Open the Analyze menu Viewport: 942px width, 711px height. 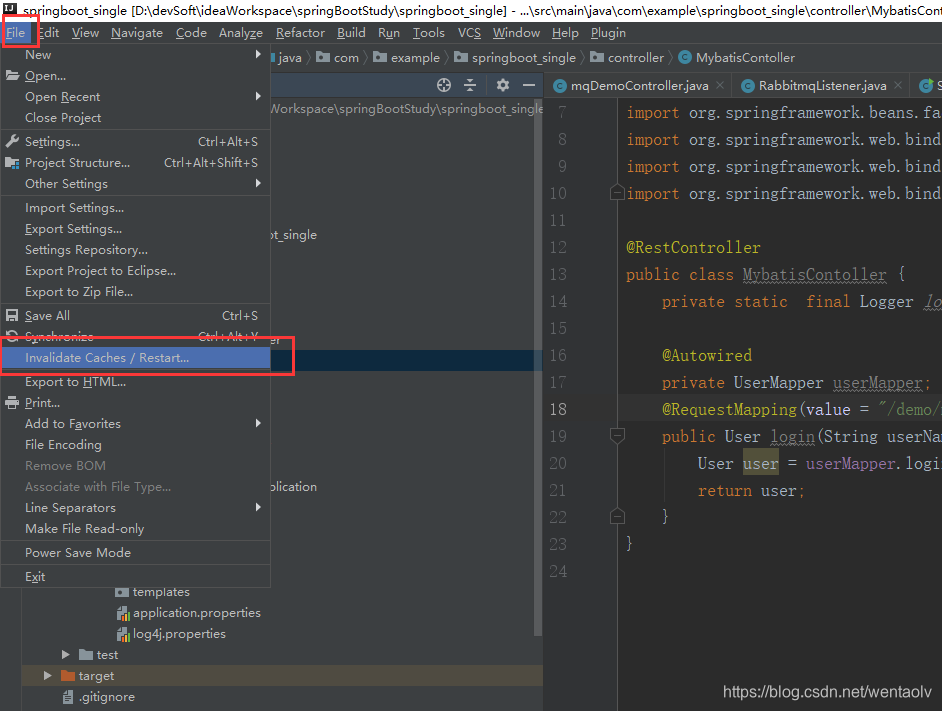tap(241, 33)
